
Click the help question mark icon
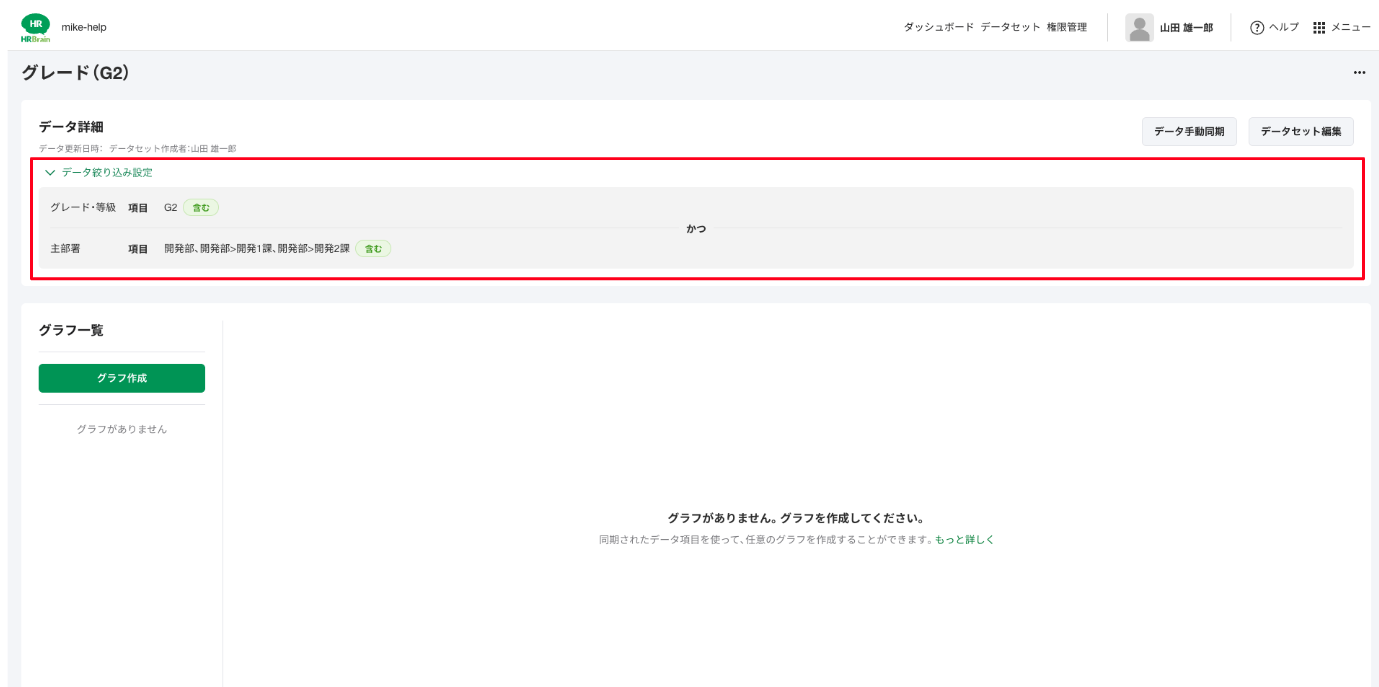(1257, 28)
